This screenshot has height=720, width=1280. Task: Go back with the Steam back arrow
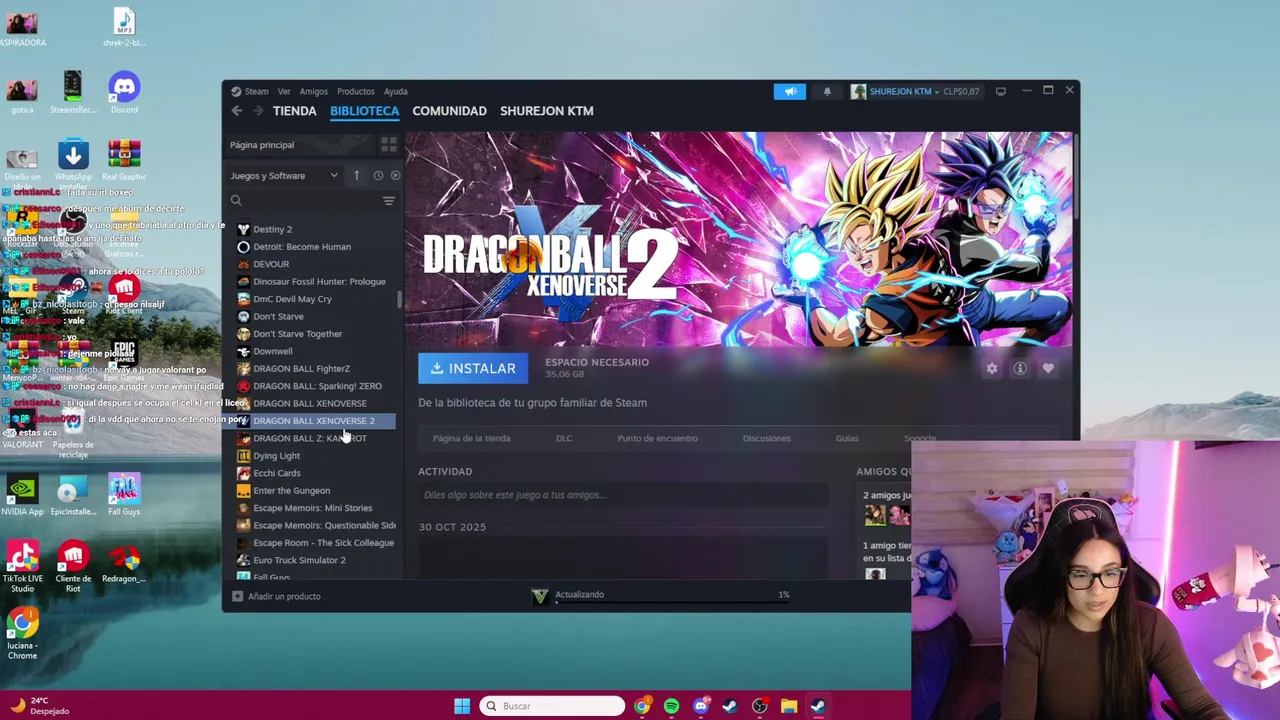pos(237,111)
